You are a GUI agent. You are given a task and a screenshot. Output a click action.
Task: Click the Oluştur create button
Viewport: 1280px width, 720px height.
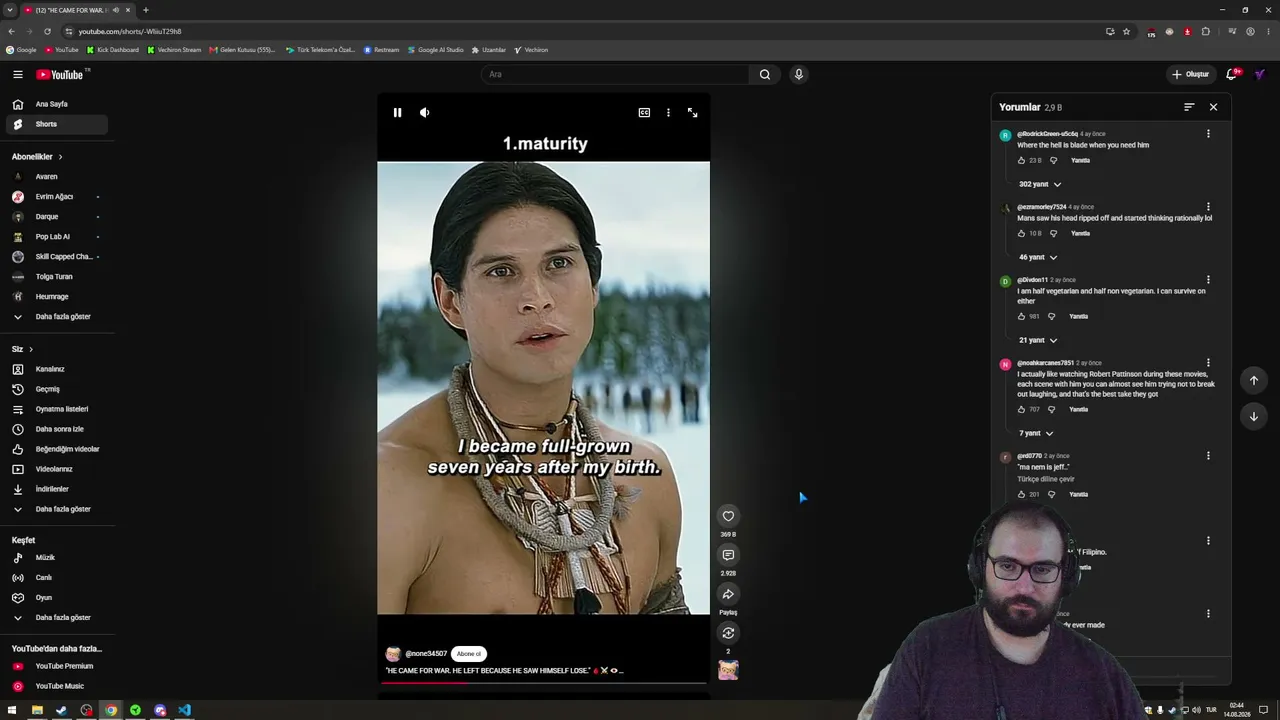coord(1191,74)
